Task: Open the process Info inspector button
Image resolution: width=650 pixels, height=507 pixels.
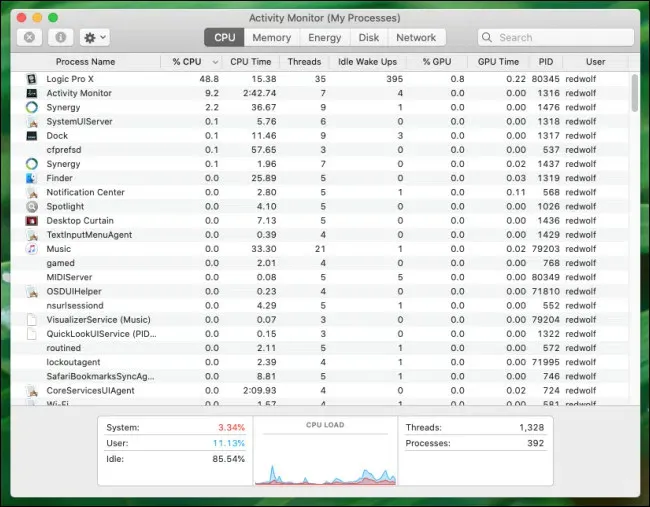Action: click(61, 38)
